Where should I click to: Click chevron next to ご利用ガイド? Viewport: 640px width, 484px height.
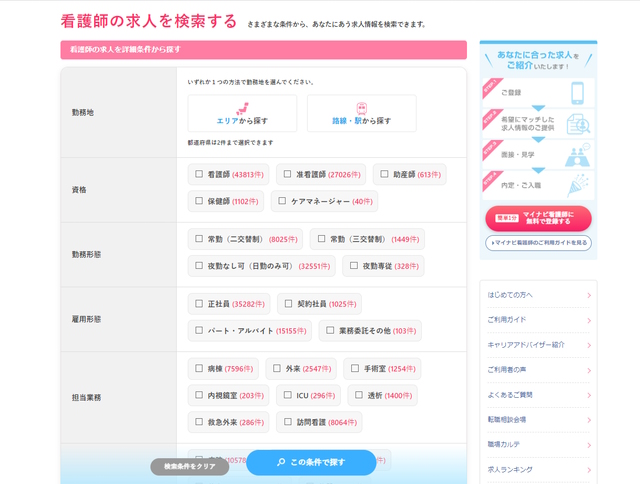(589, 320)
